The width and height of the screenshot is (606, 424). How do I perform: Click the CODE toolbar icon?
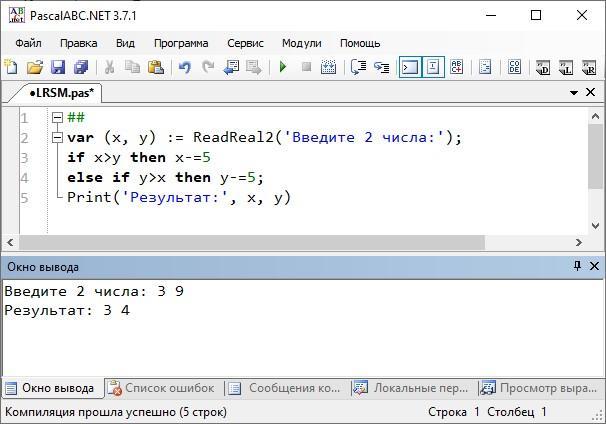514,67
